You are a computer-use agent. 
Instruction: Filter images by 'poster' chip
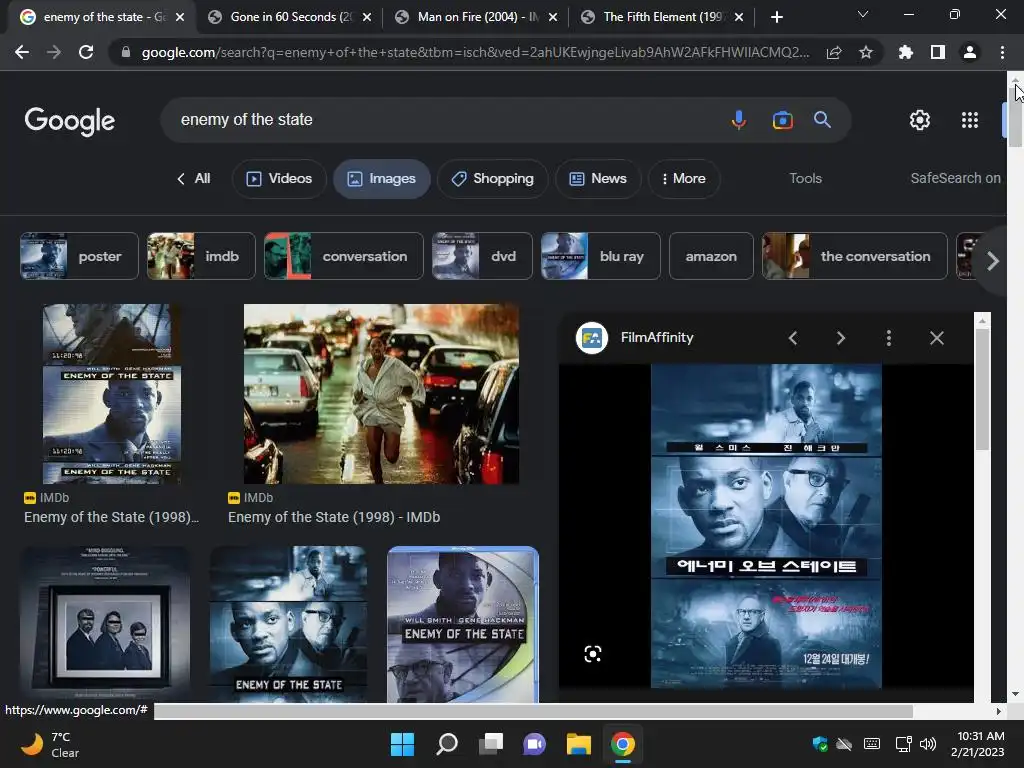pos(79,256)
